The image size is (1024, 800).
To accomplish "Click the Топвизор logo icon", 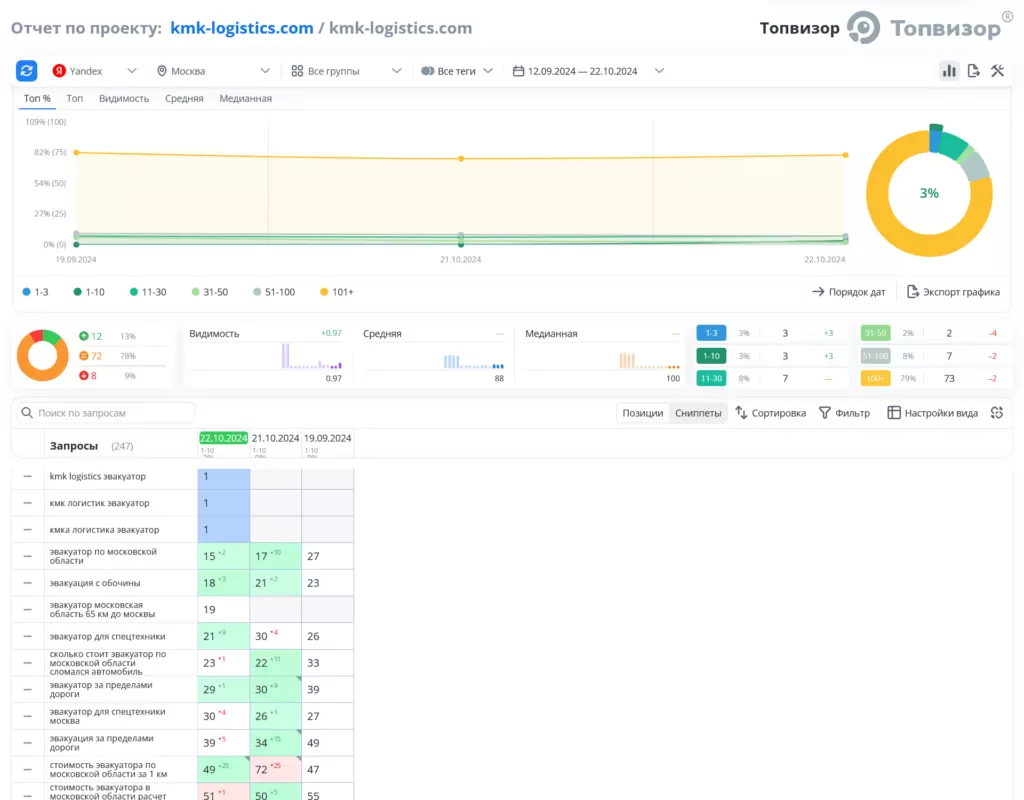I will (x=863, y=27).
